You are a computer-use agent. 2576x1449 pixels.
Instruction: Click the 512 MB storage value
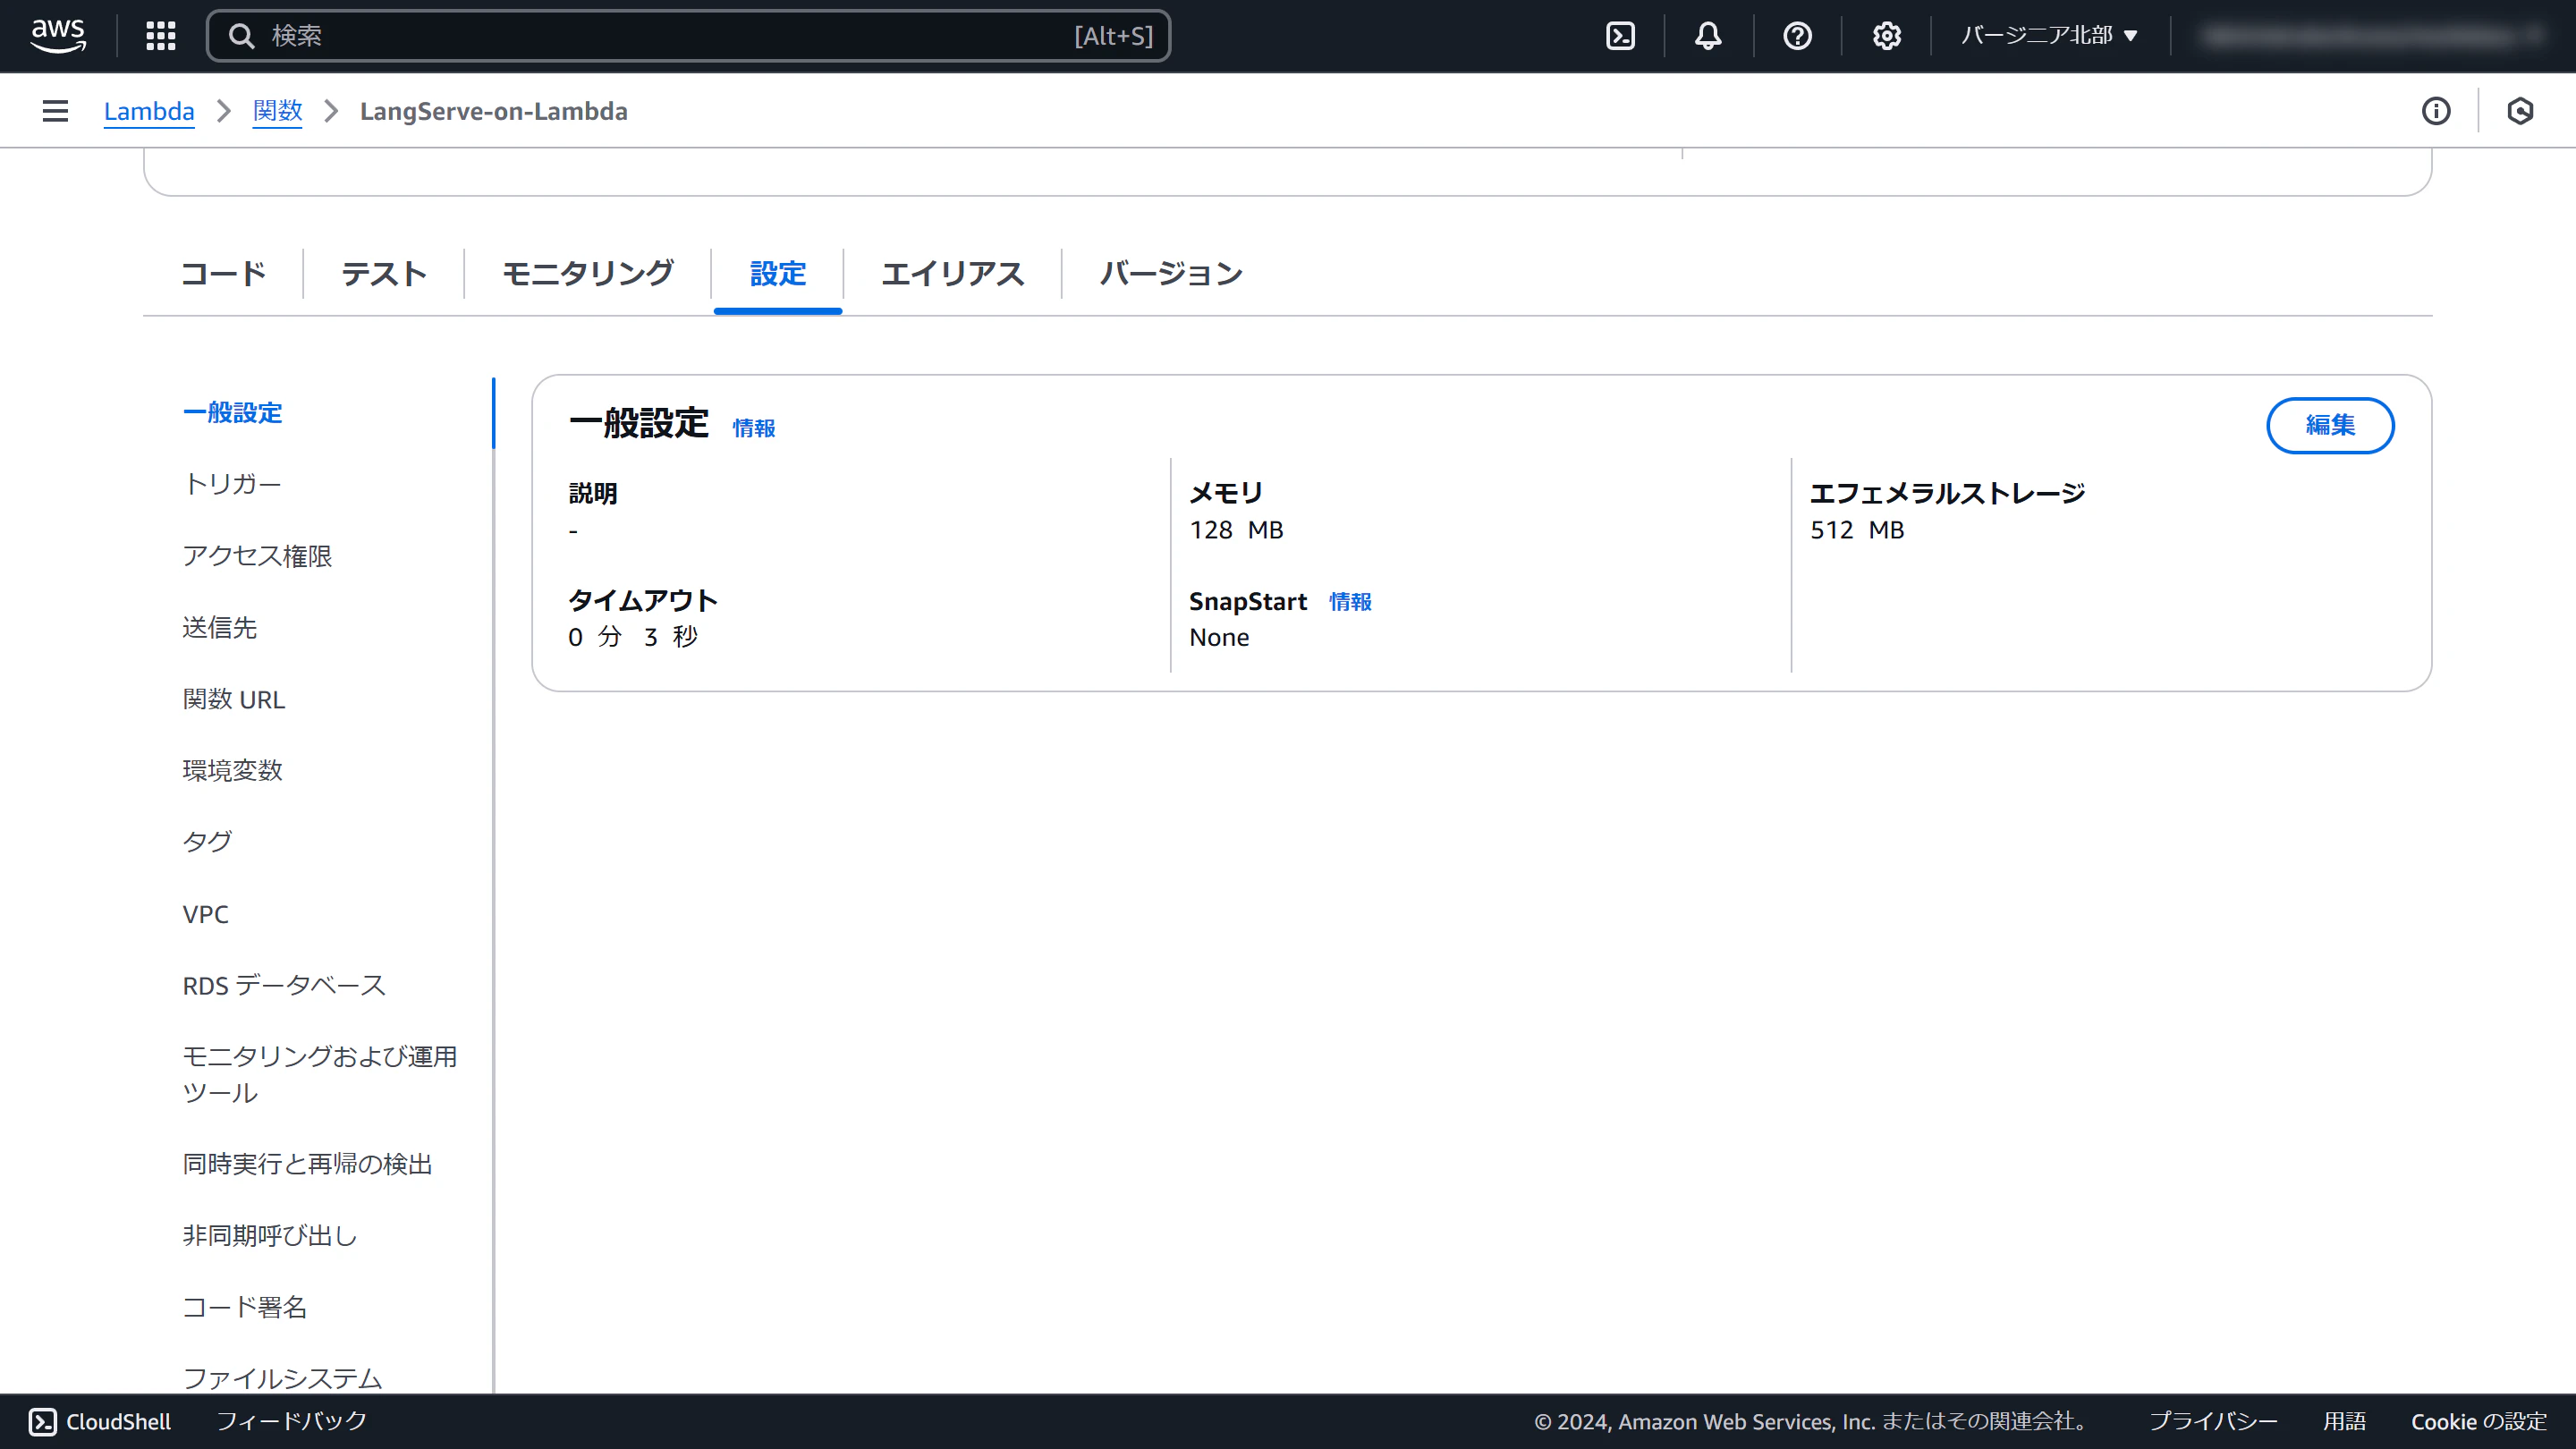1857,530
